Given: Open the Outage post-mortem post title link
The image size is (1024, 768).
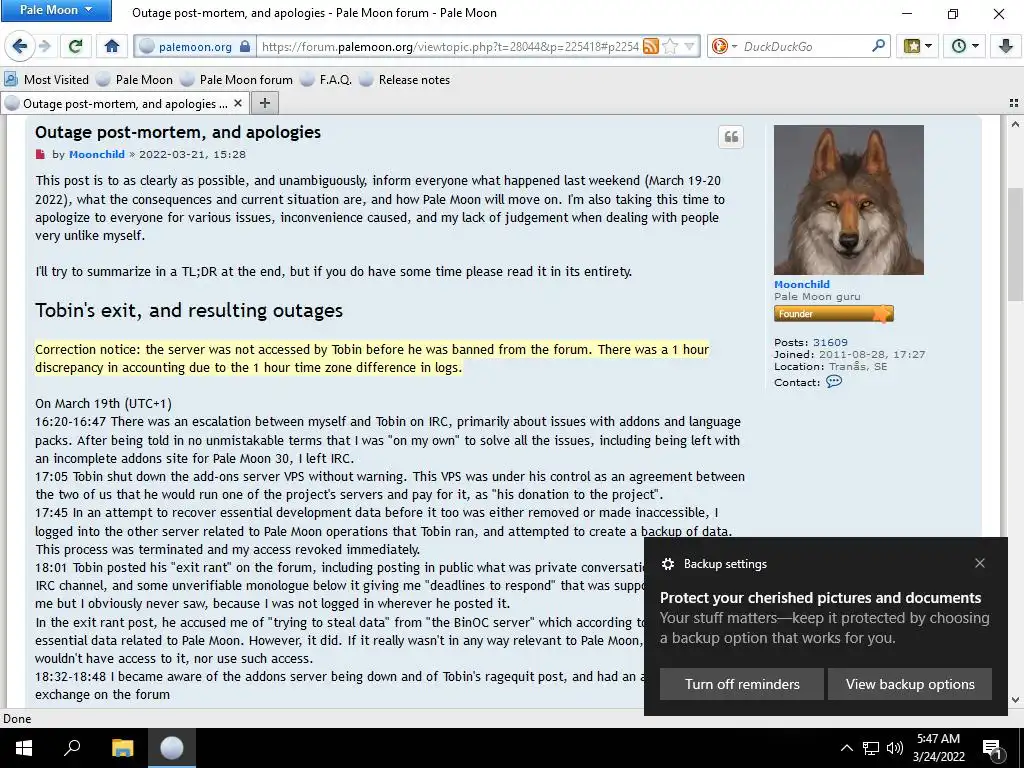Looking at the screenshot, I should [x=178, y=132].
